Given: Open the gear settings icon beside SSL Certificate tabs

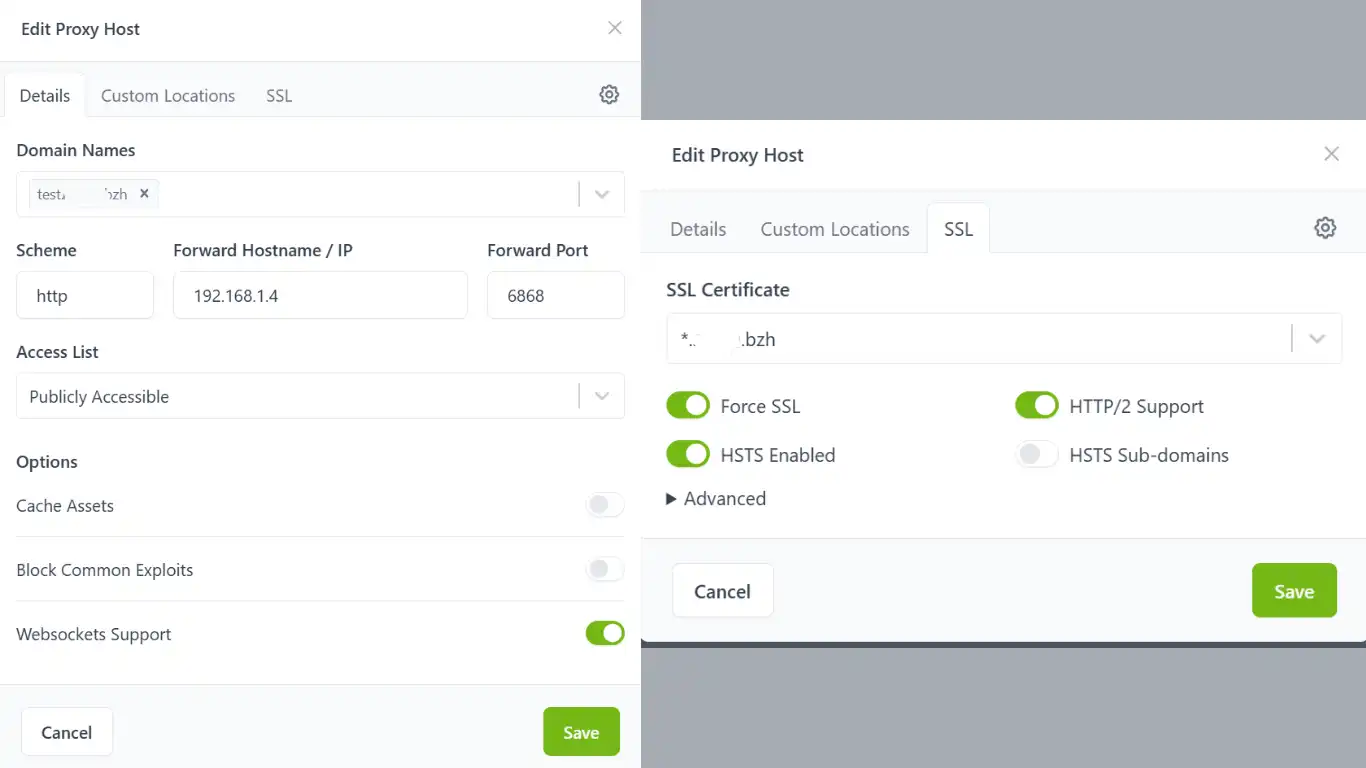Looking at the screenshot, I should (x=1324, y=228).
